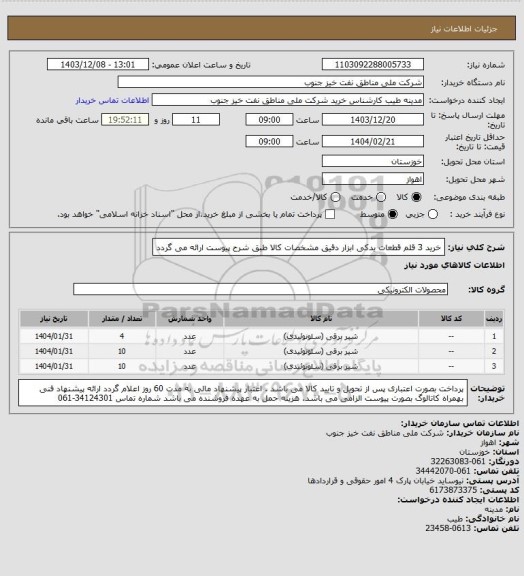Click the fax number 32263083-061
This screenshot has width=524, height=576.
[458, 461]
